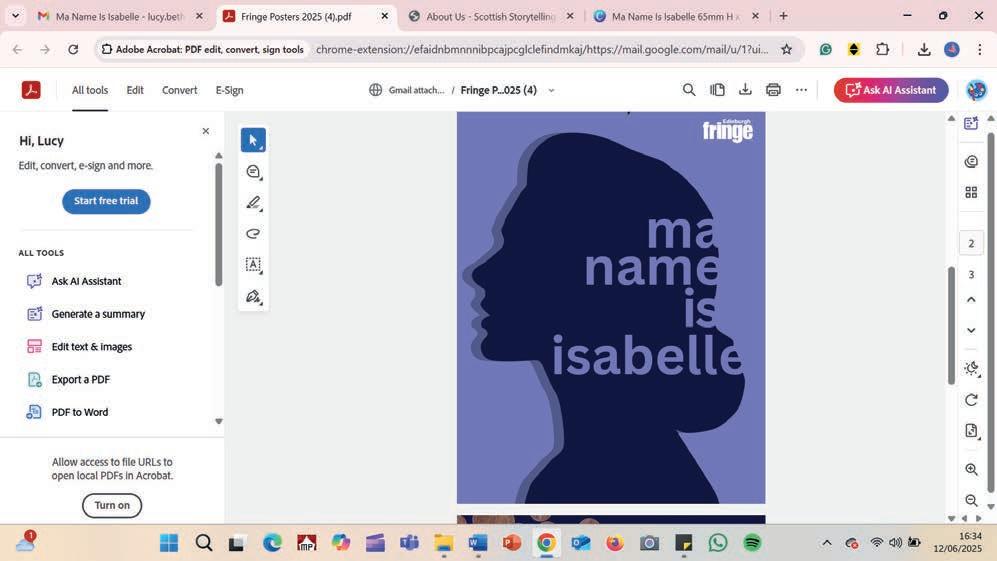Open the page view panel icon
Screen dimensions: 997x561
717,90
